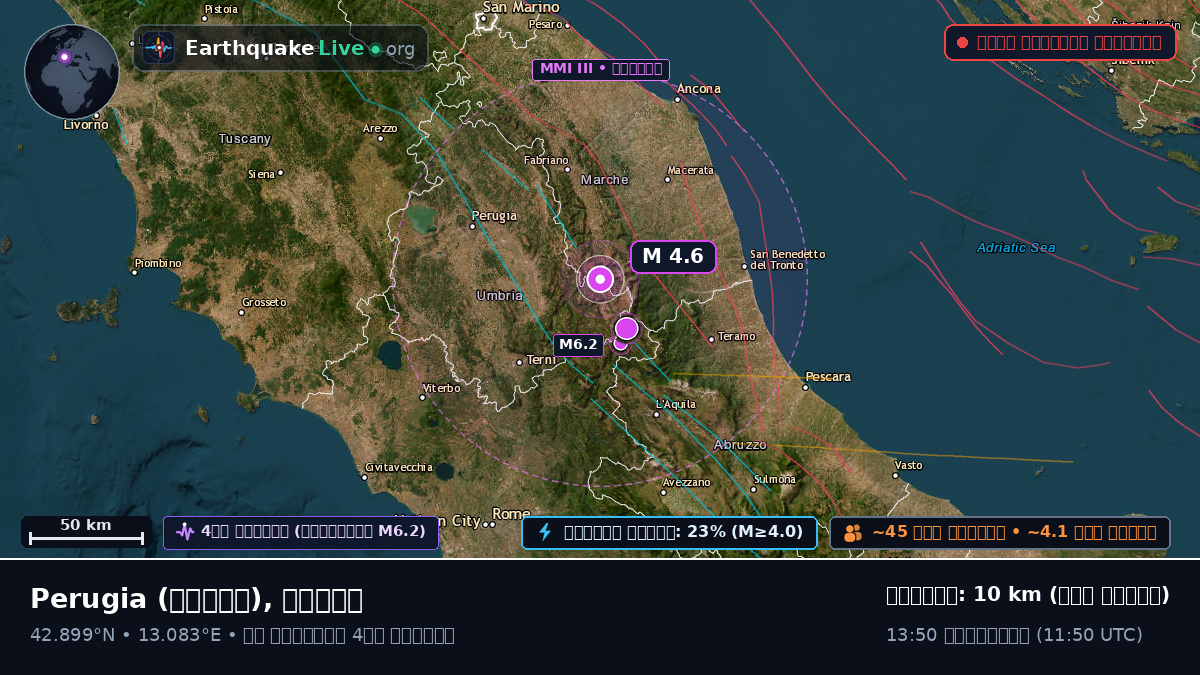
Task: Select the M 4.6 epicenter marker
Action: point(600,279)
